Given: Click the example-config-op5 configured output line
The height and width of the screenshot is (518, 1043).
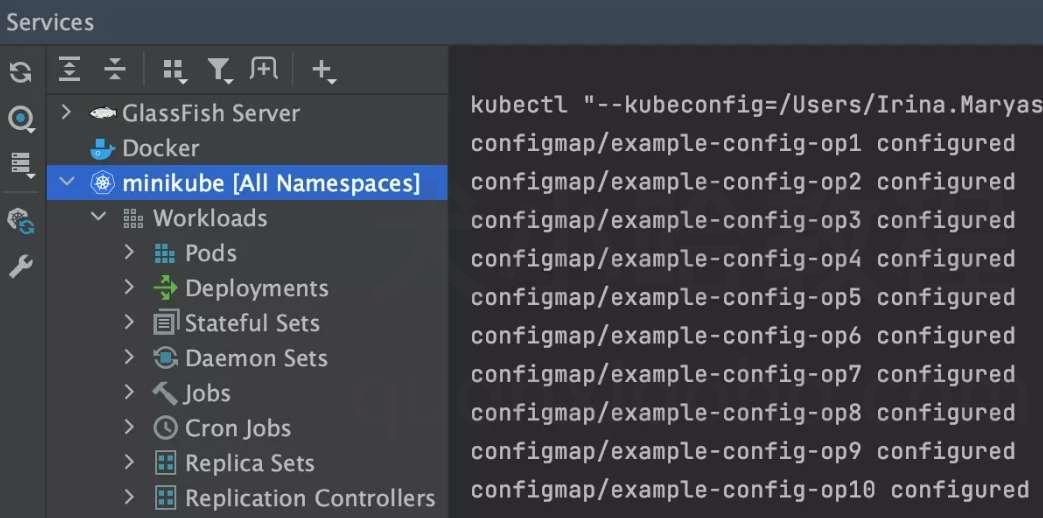Looking at the screenshot, I should (x=742, y=297).
